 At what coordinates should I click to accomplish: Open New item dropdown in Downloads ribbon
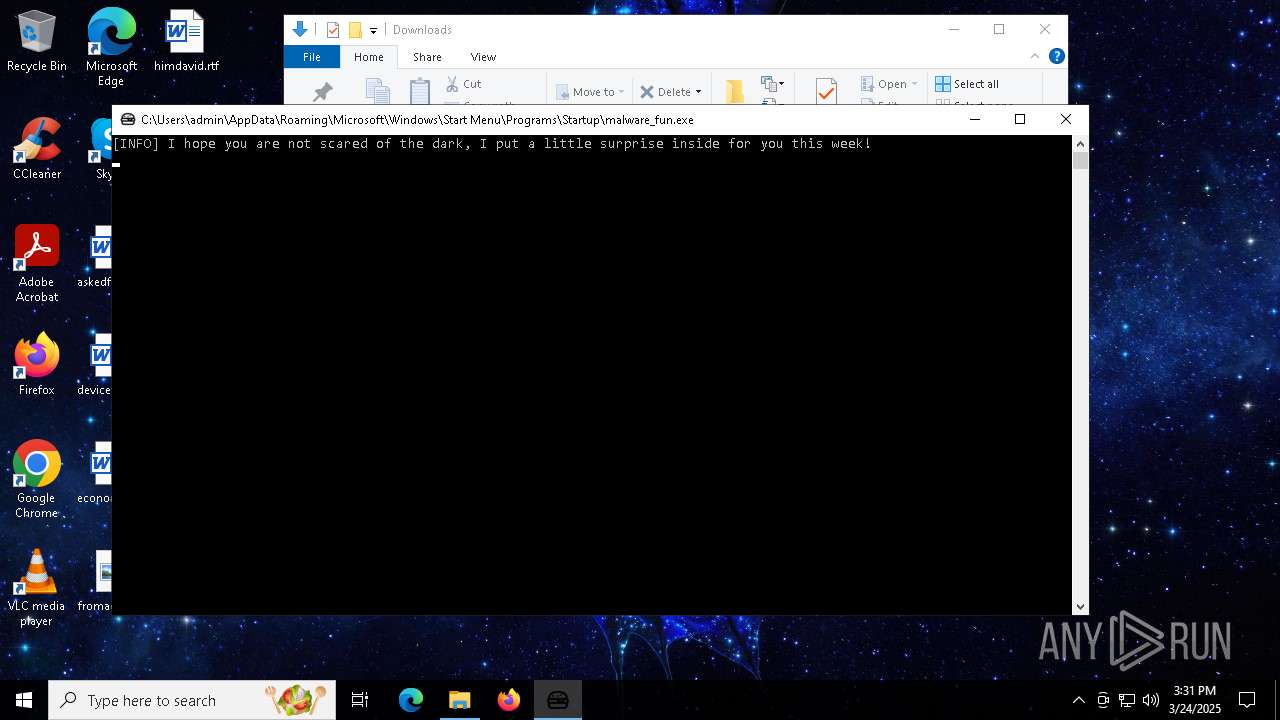coord(772,84)
